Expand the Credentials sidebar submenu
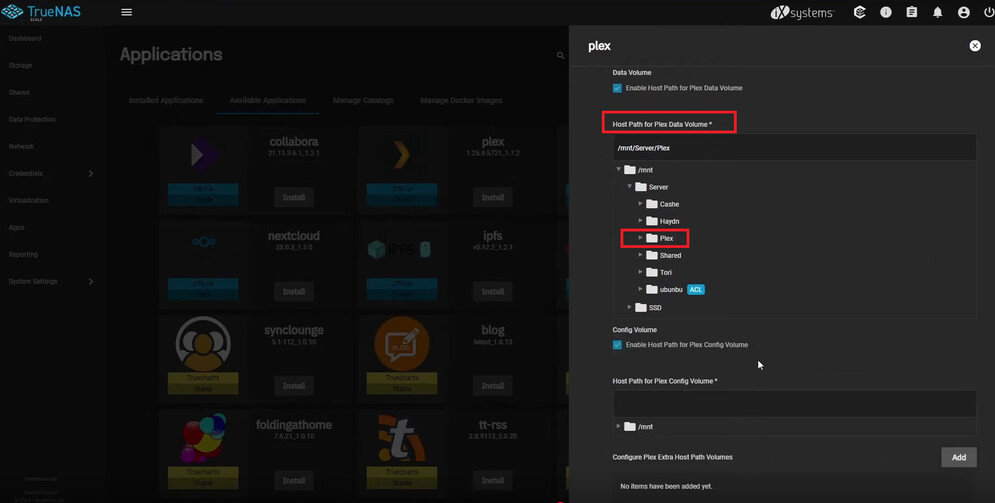 click(x=90, y=173)
